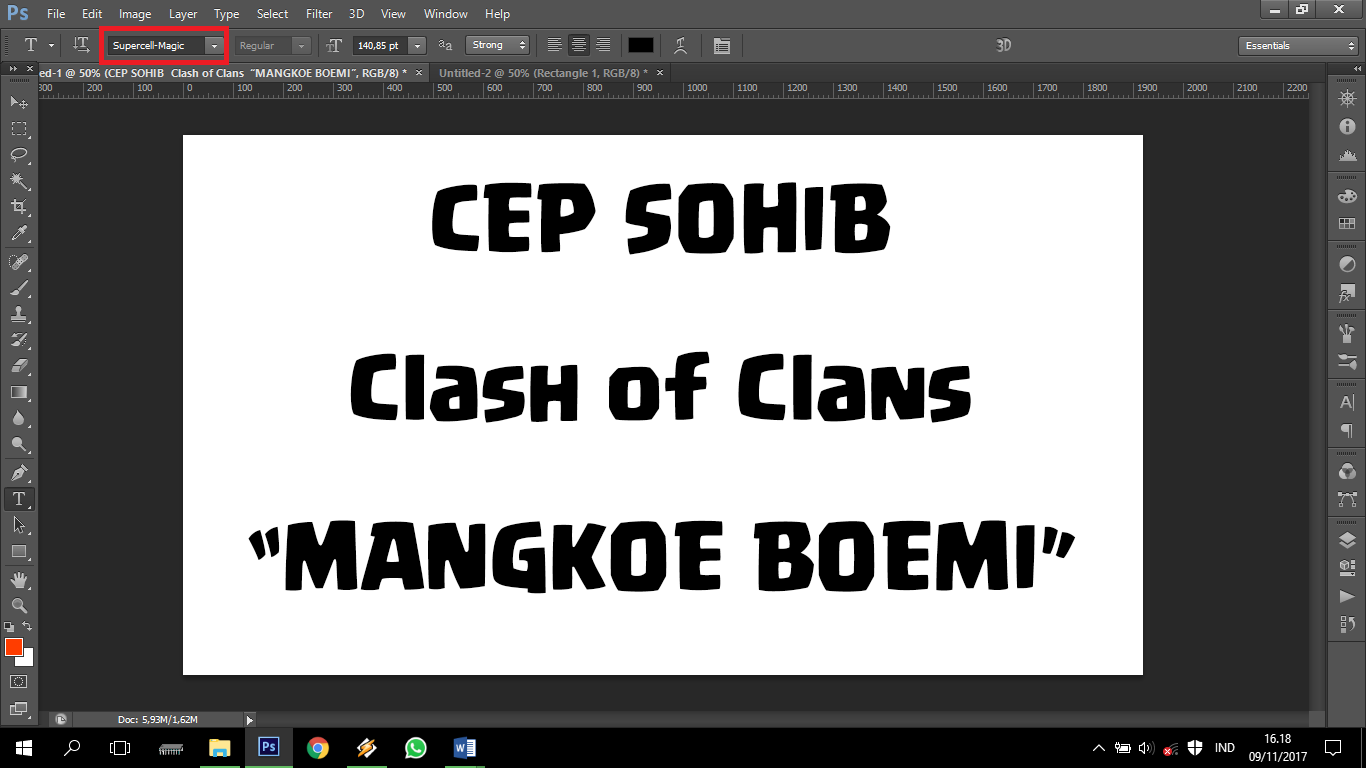Open the Strong anti-aliasing dropdown
The image size is (1366, 770).
(x=497, y=44)
